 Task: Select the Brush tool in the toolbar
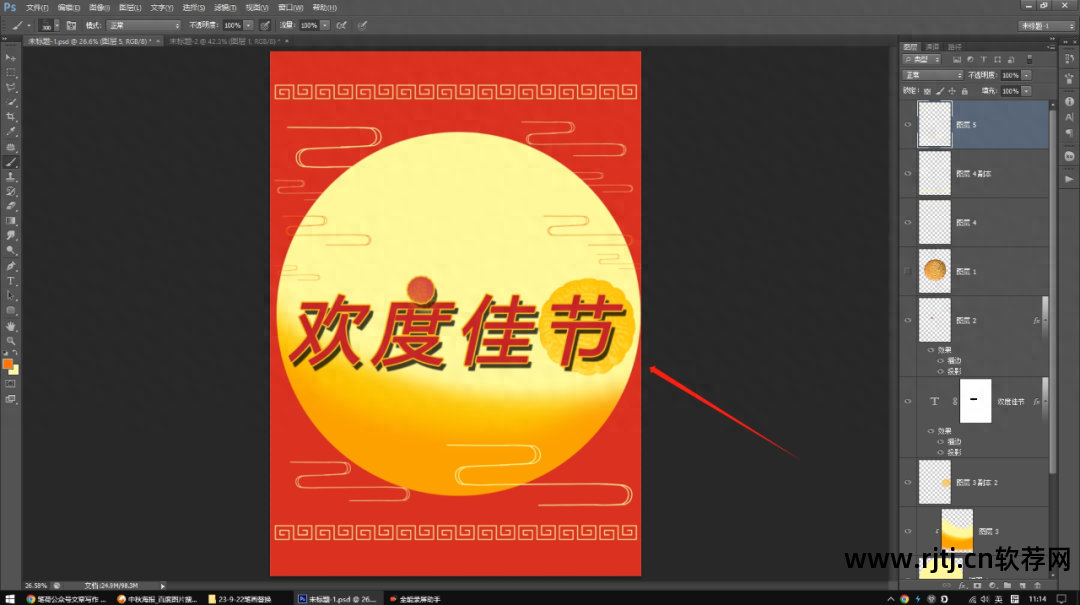click(x=11, y=160)
